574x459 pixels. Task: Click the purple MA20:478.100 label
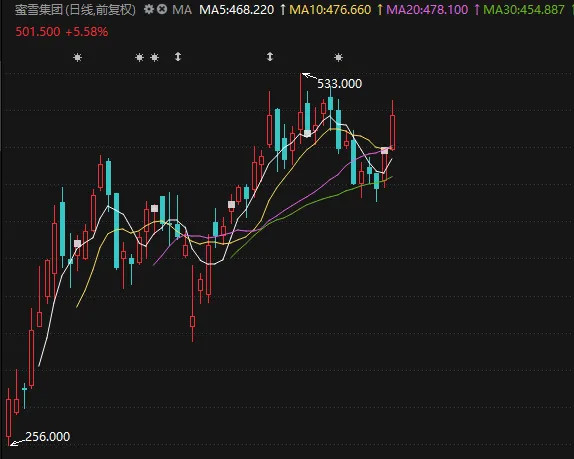coord(427,10)
